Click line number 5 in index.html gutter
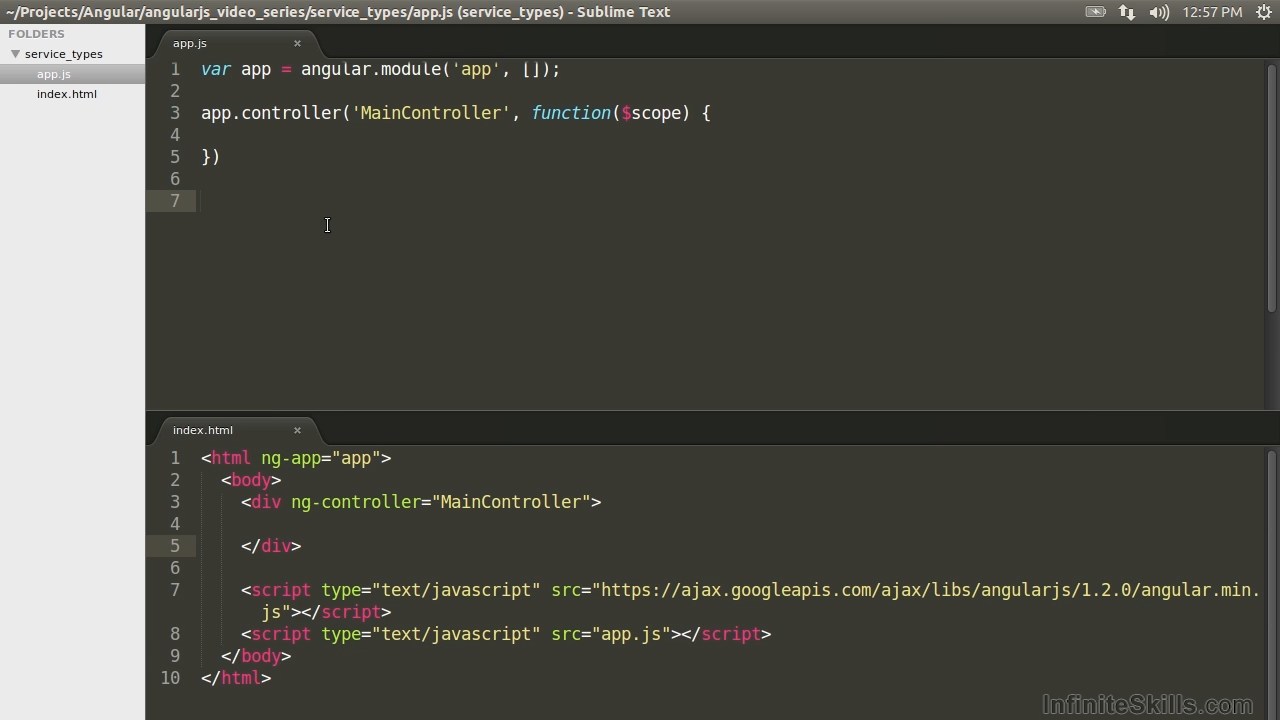 tap(175, 546)
